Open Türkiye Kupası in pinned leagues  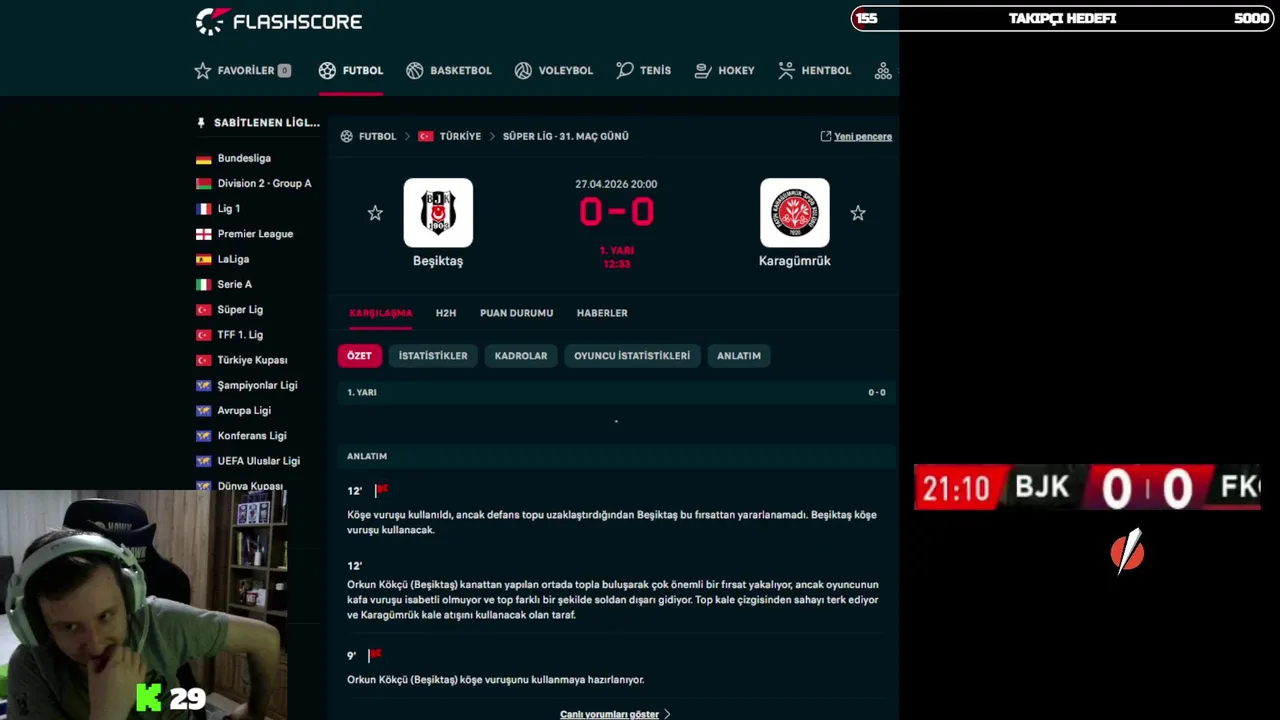[x=252, y=360]
